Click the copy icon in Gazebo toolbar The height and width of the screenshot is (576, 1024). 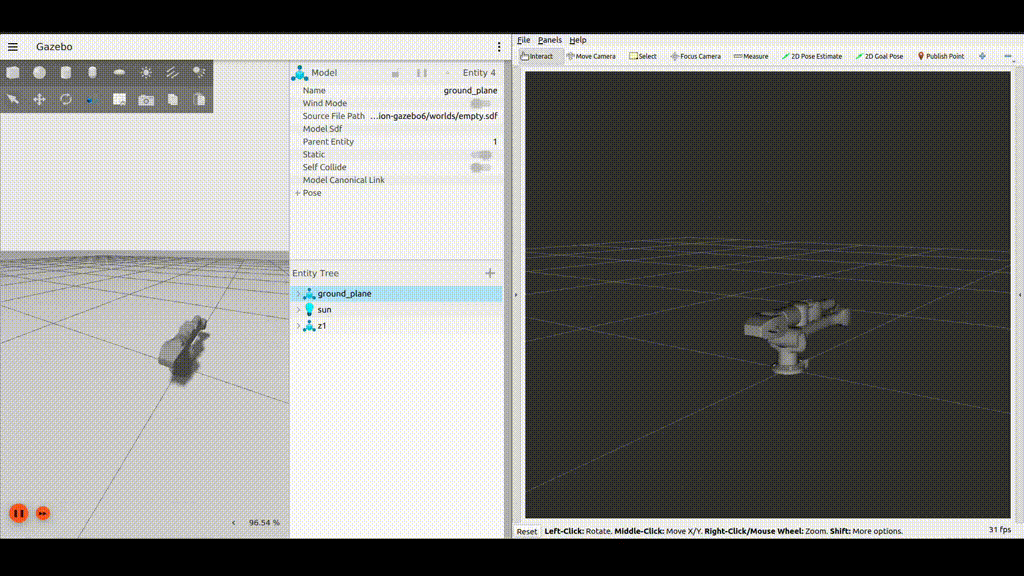pos(172,99)
